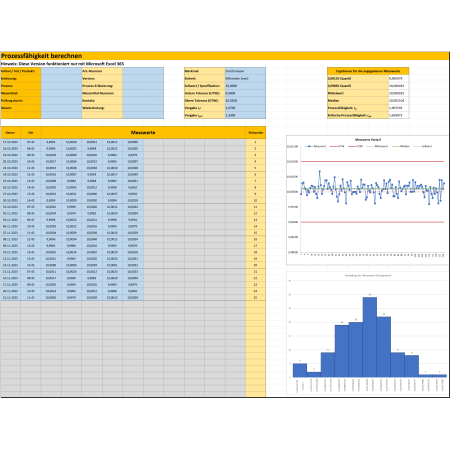
Task: Click the Prozess input cell
Action: 61,86
